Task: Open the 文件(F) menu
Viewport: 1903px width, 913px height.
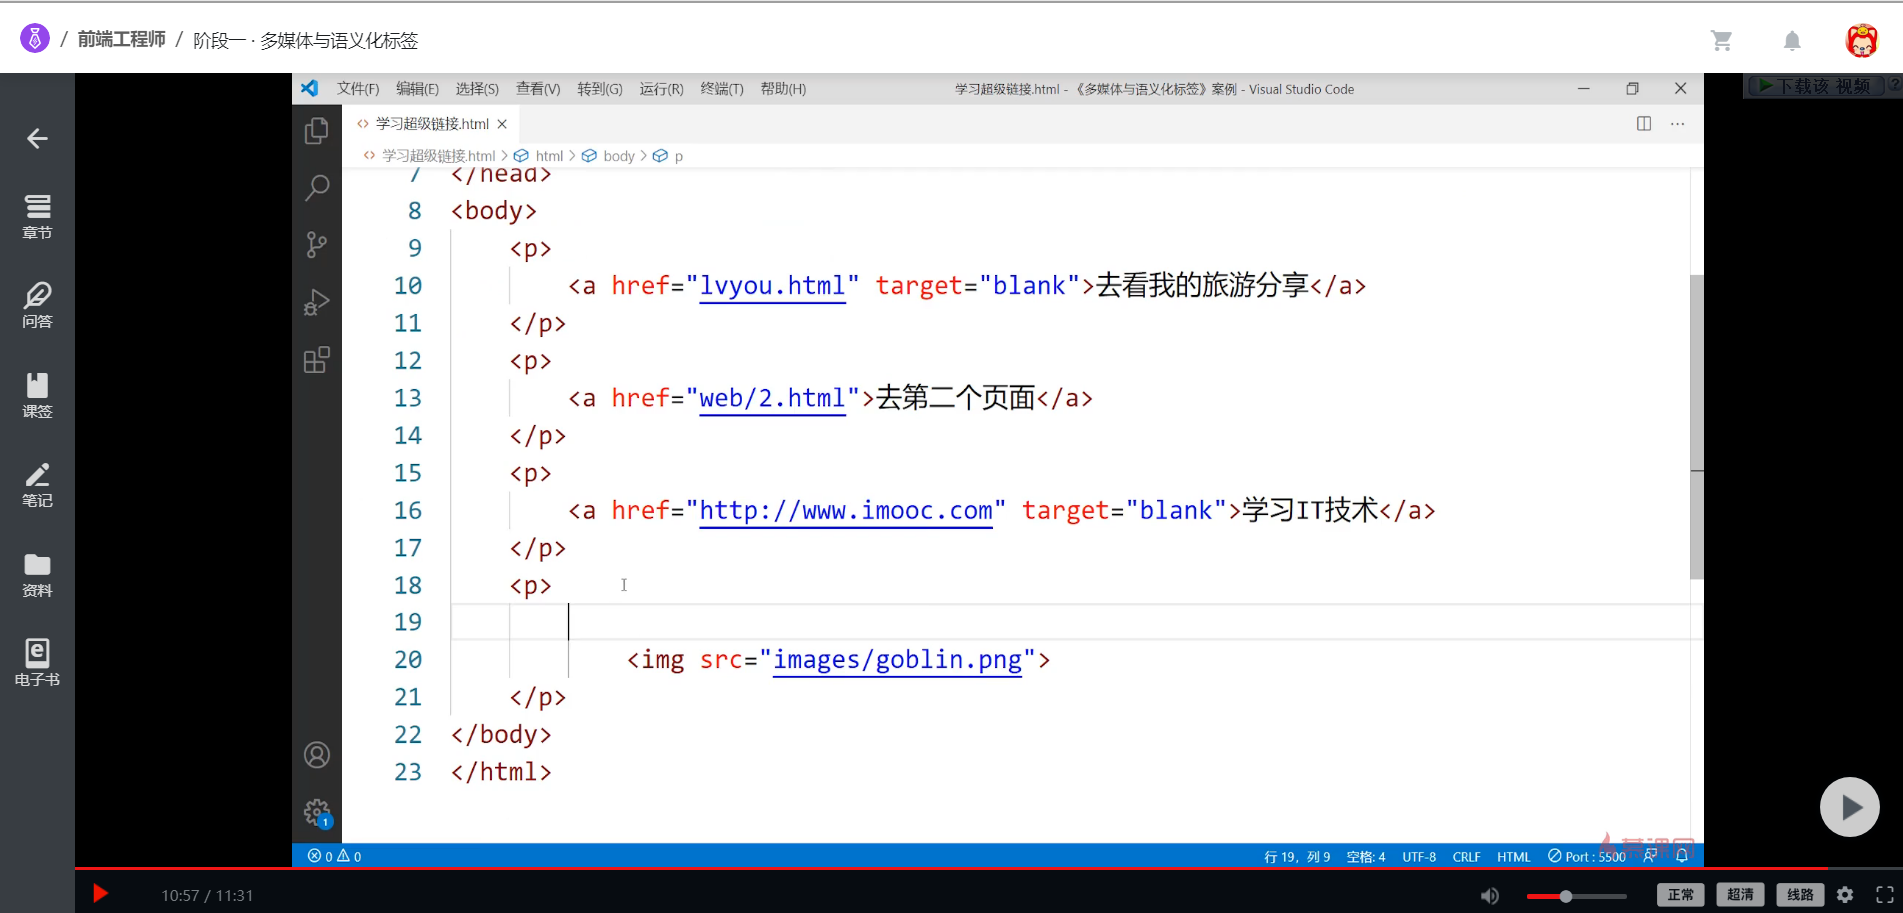Action: [358, 89]
